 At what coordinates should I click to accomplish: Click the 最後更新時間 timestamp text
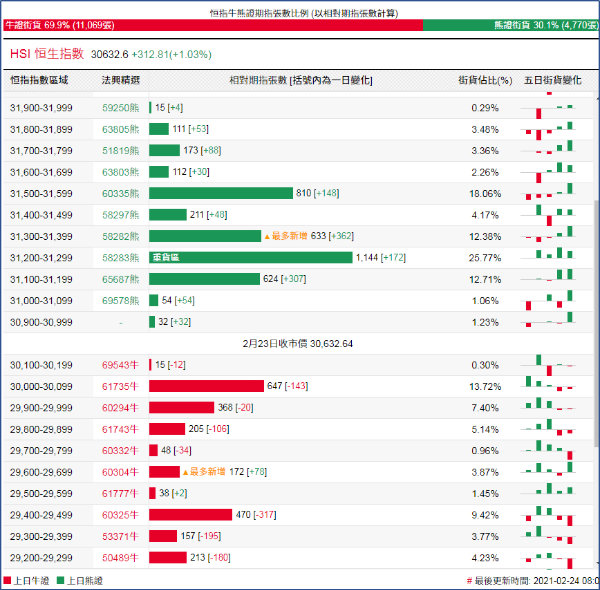[533, 581]
